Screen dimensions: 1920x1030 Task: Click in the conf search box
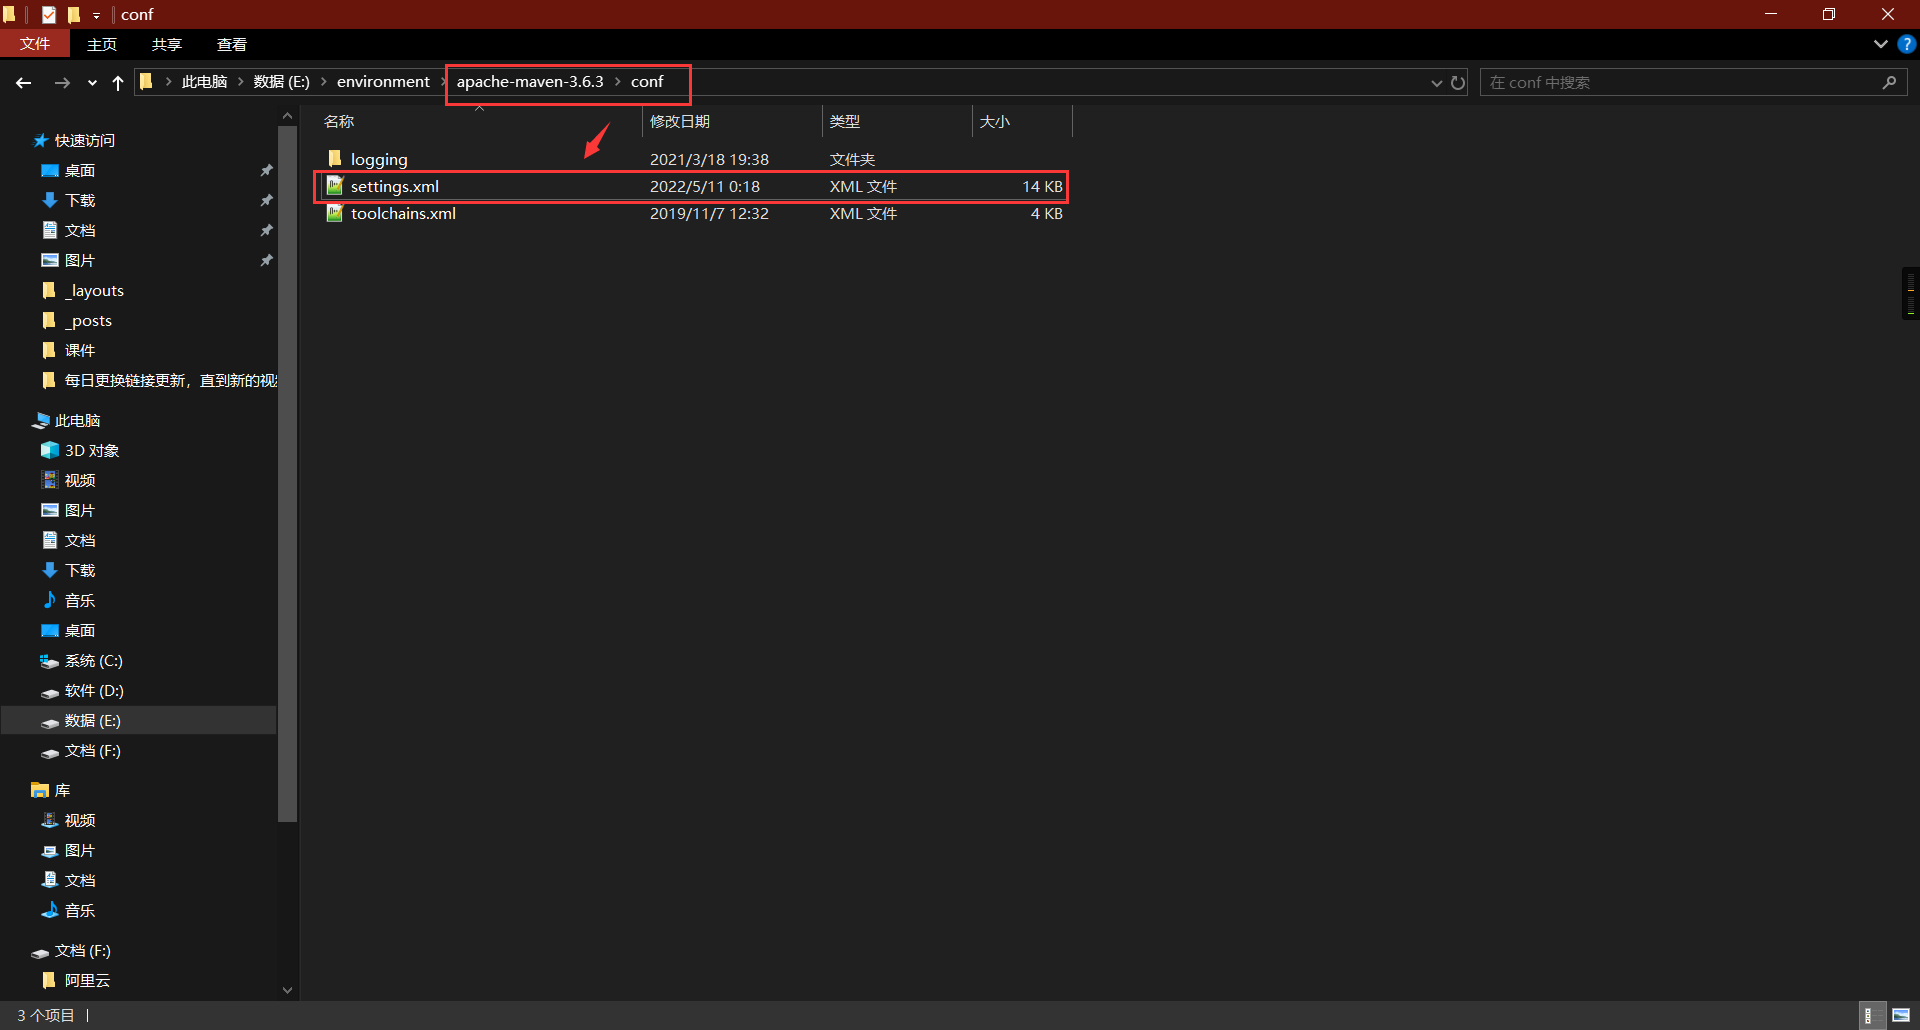1680,83
